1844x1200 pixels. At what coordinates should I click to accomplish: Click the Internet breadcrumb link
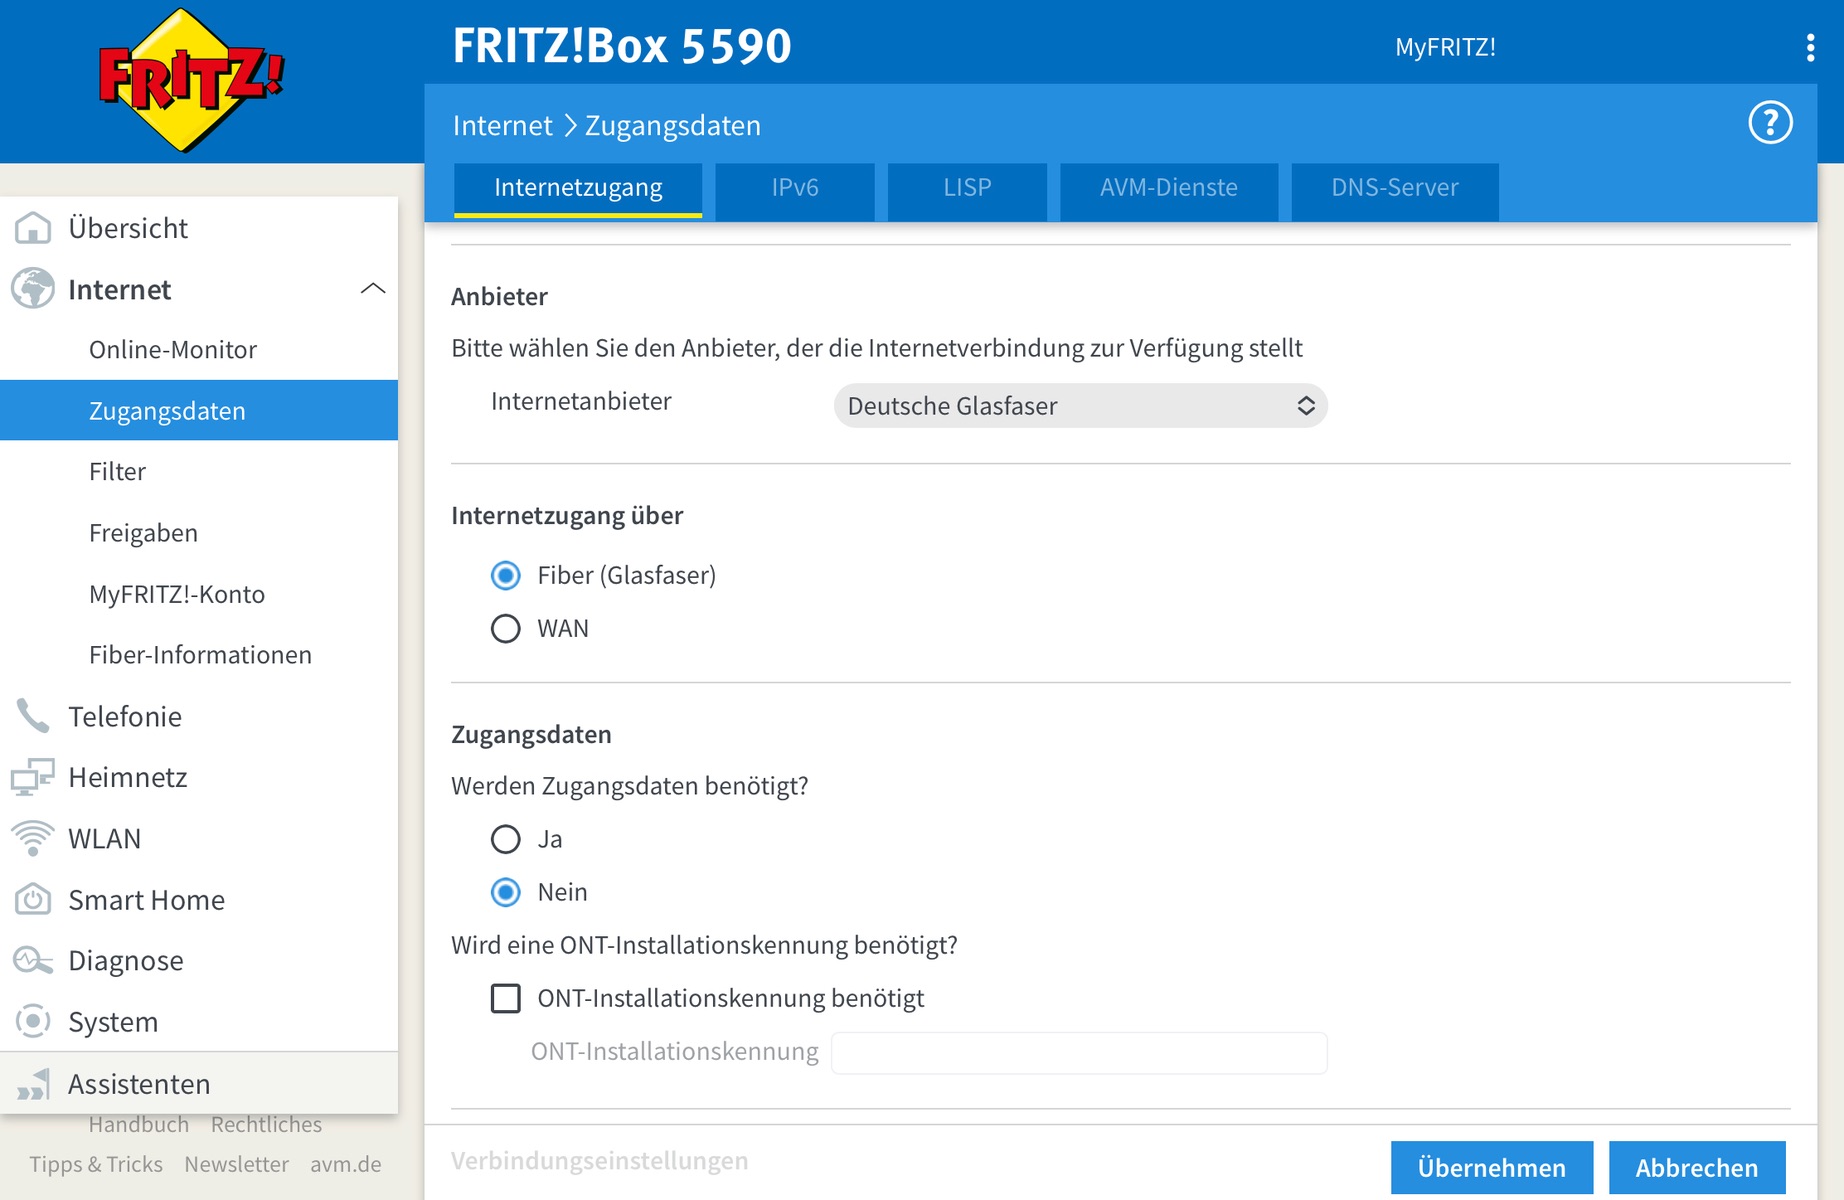[502, 125]
